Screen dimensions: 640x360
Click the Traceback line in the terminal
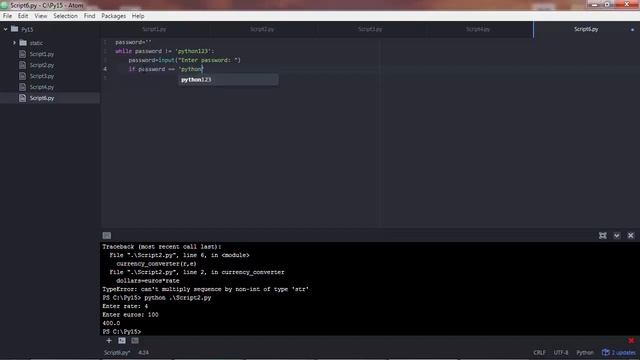[x=162, y=247]
